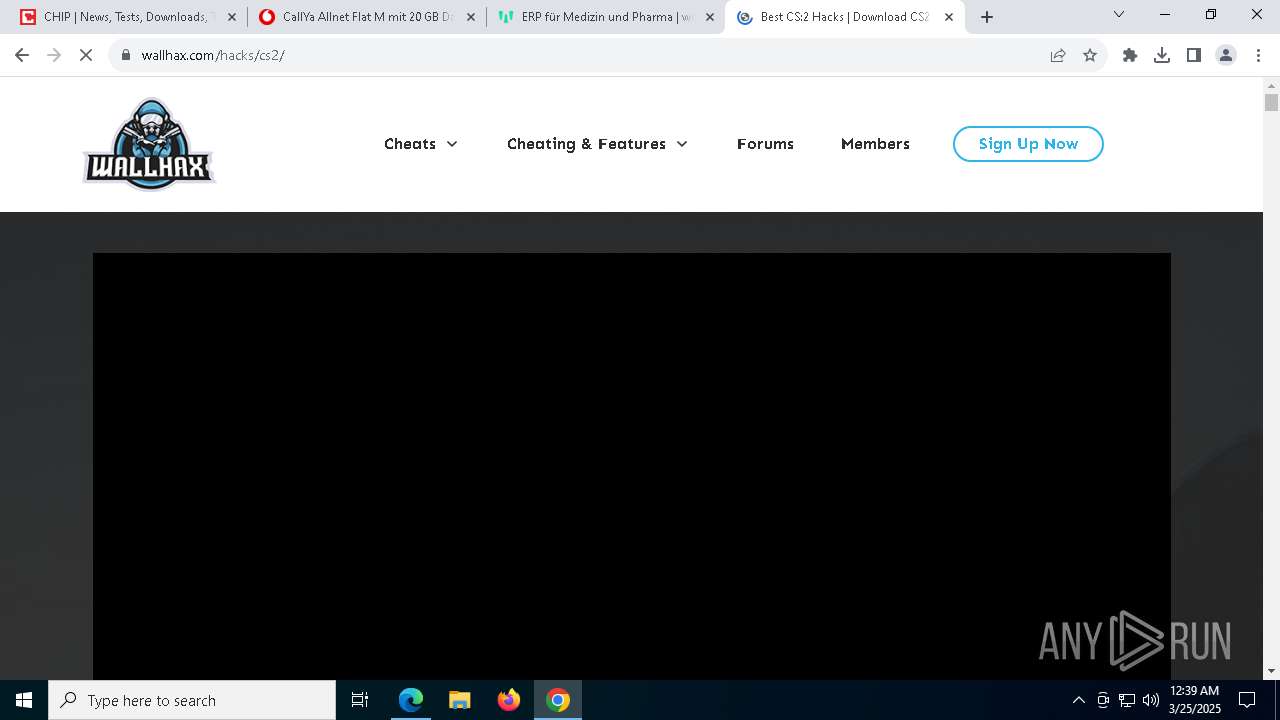
Task: Open the tab search dropdown
Action: pyautogui.click(x=1119, y=14)
